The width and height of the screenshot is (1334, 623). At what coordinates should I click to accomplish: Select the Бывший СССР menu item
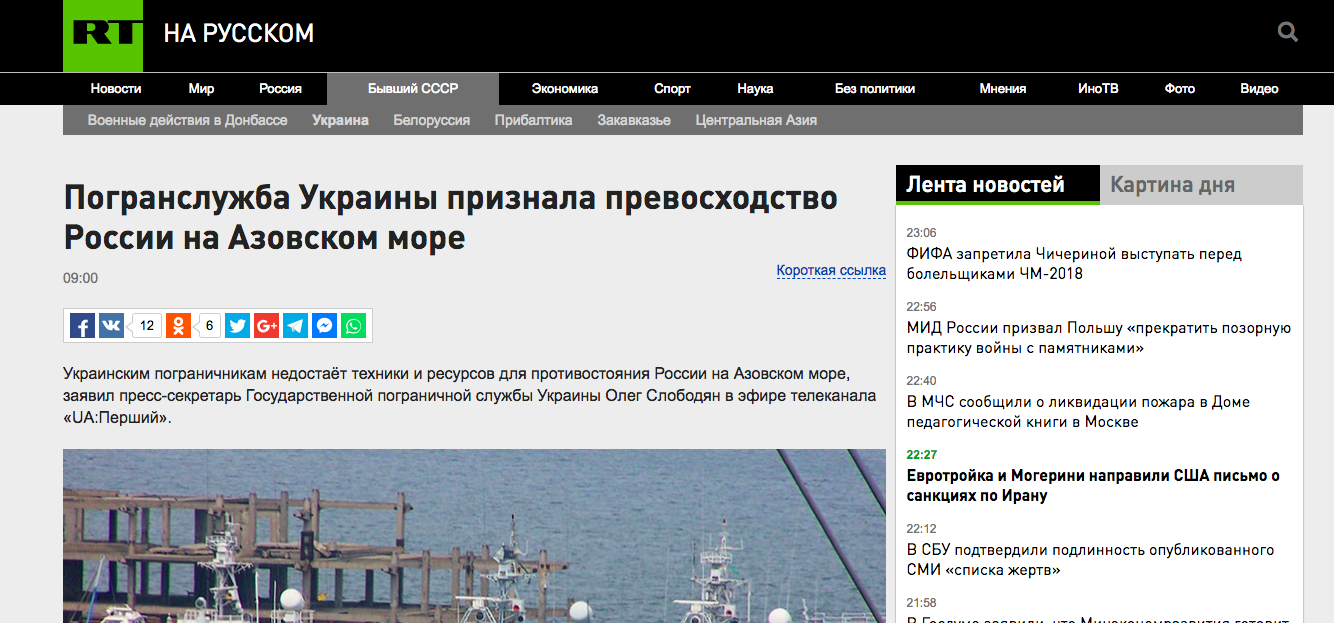click(x=413, y=88)
